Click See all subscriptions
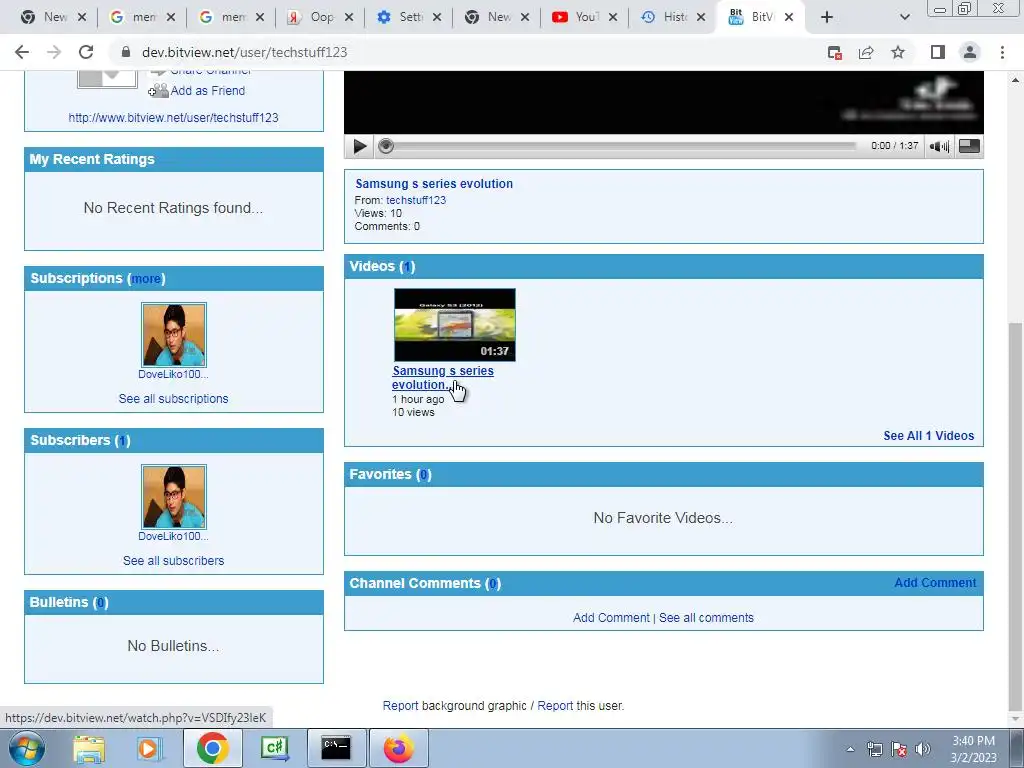Image resolution: width=1024 pixels, height=768 pixels. tap(173, 398)
